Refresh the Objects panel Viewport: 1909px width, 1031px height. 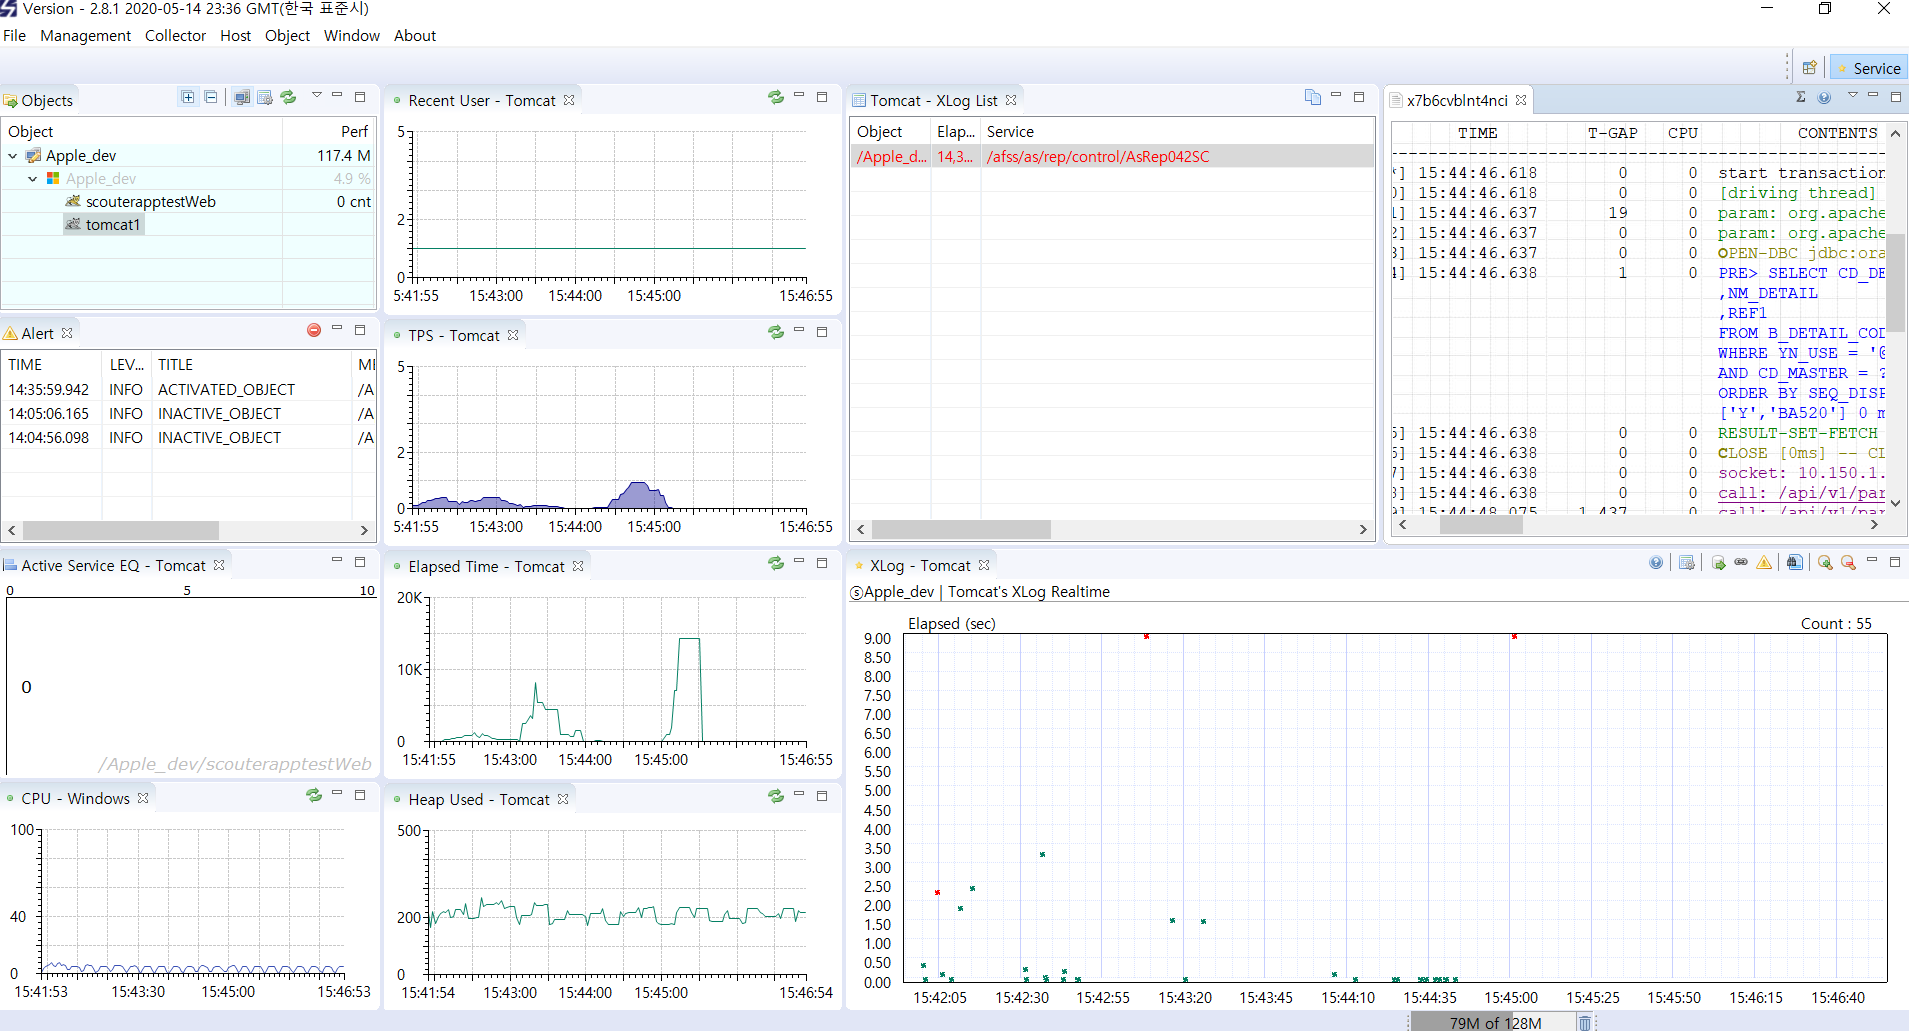[x=289, y=97]
